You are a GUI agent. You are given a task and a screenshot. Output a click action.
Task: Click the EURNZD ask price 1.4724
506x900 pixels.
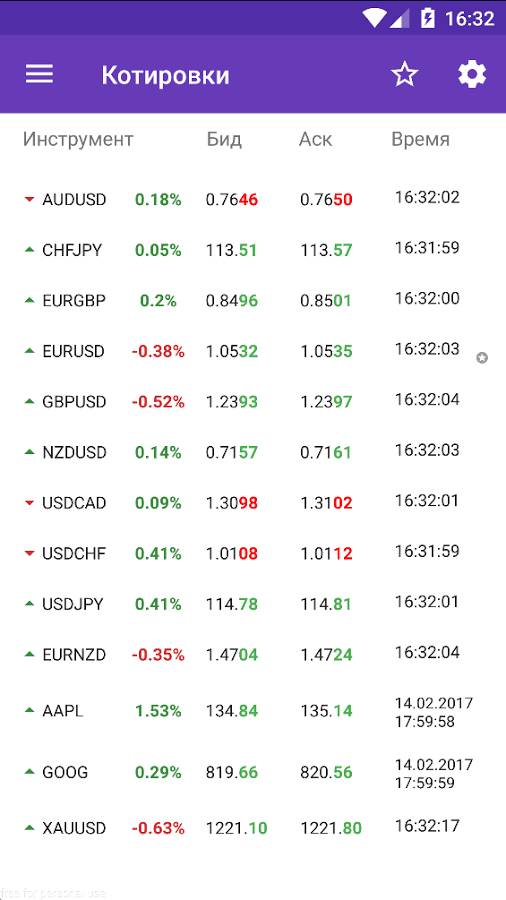[x=326, y=655]
